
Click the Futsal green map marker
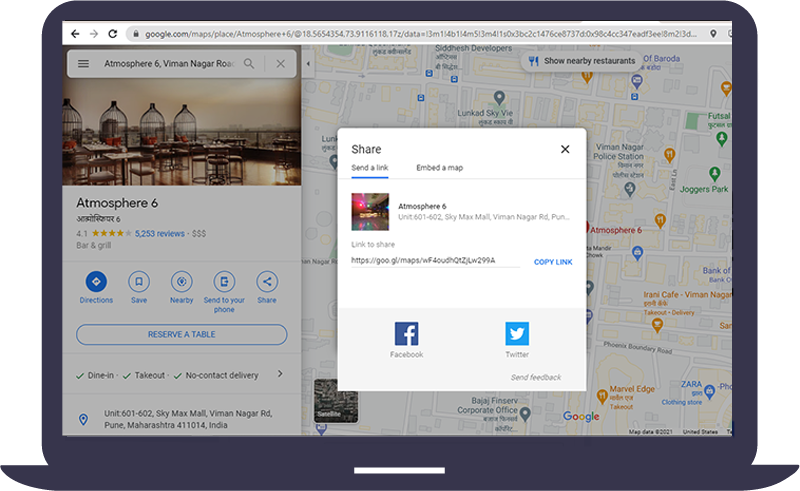click(x=721, y=138)
